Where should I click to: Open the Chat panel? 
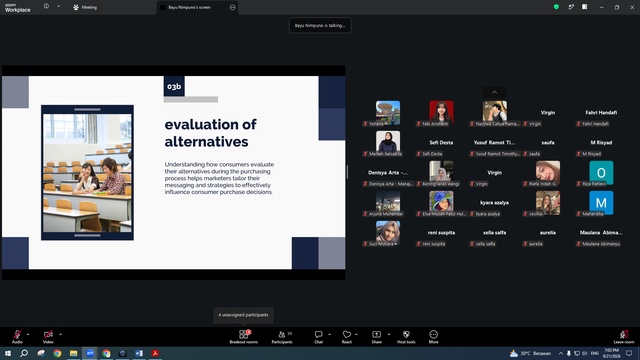tap(318, 336)
